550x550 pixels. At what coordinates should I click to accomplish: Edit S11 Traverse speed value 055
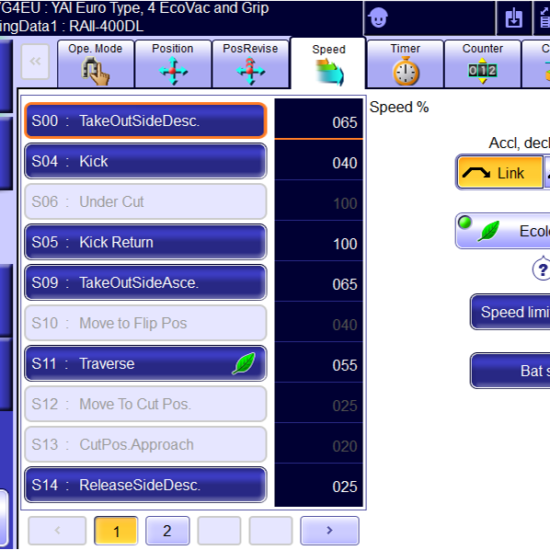tap(318, 362)
